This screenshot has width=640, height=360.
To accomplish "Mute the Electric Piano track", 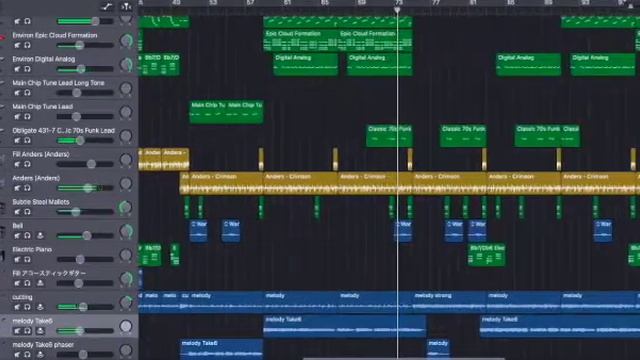I will pyautogui.click(x=17, y=259).
